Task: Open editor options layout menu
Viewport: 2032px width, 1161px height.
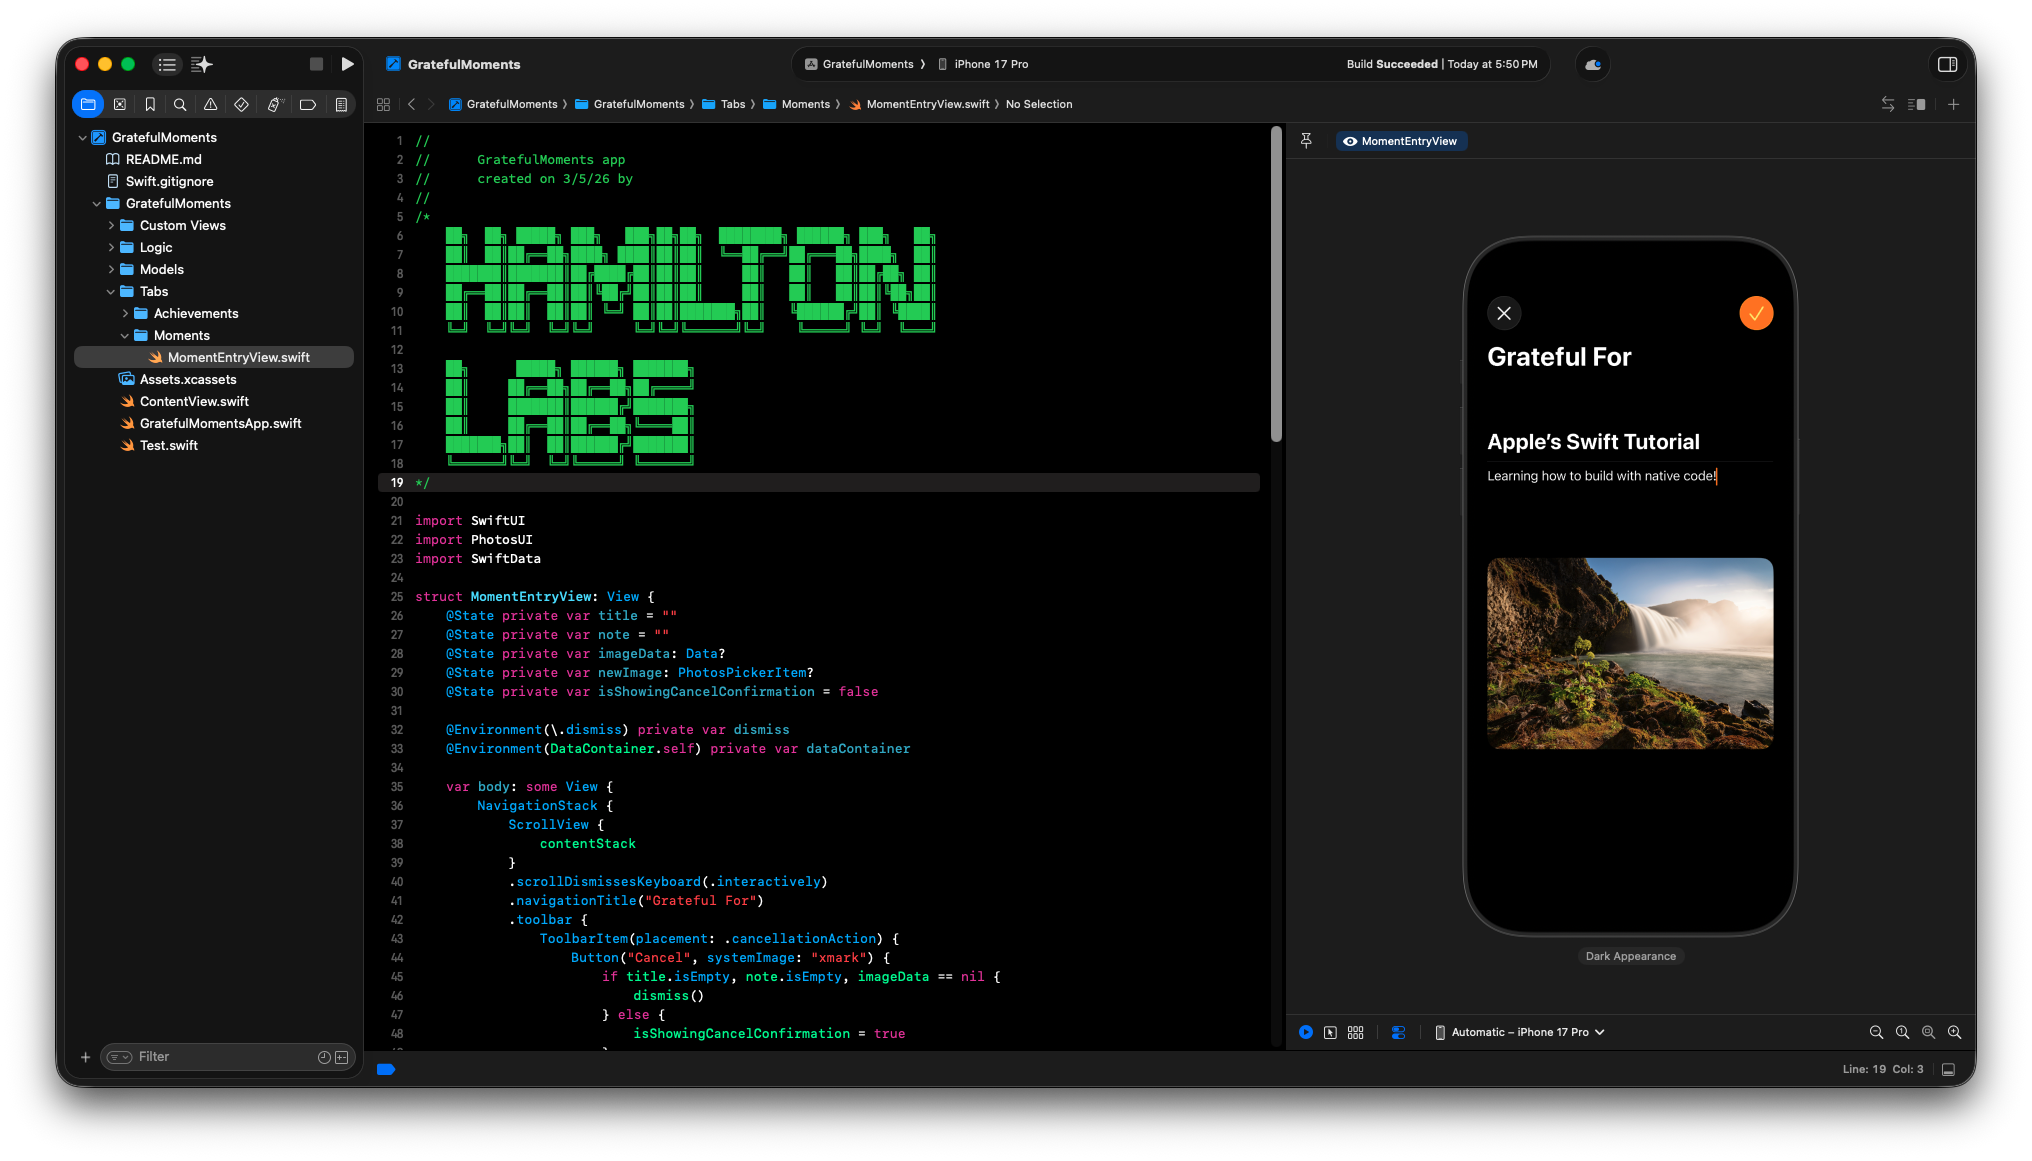Action: pos(1917,104)
